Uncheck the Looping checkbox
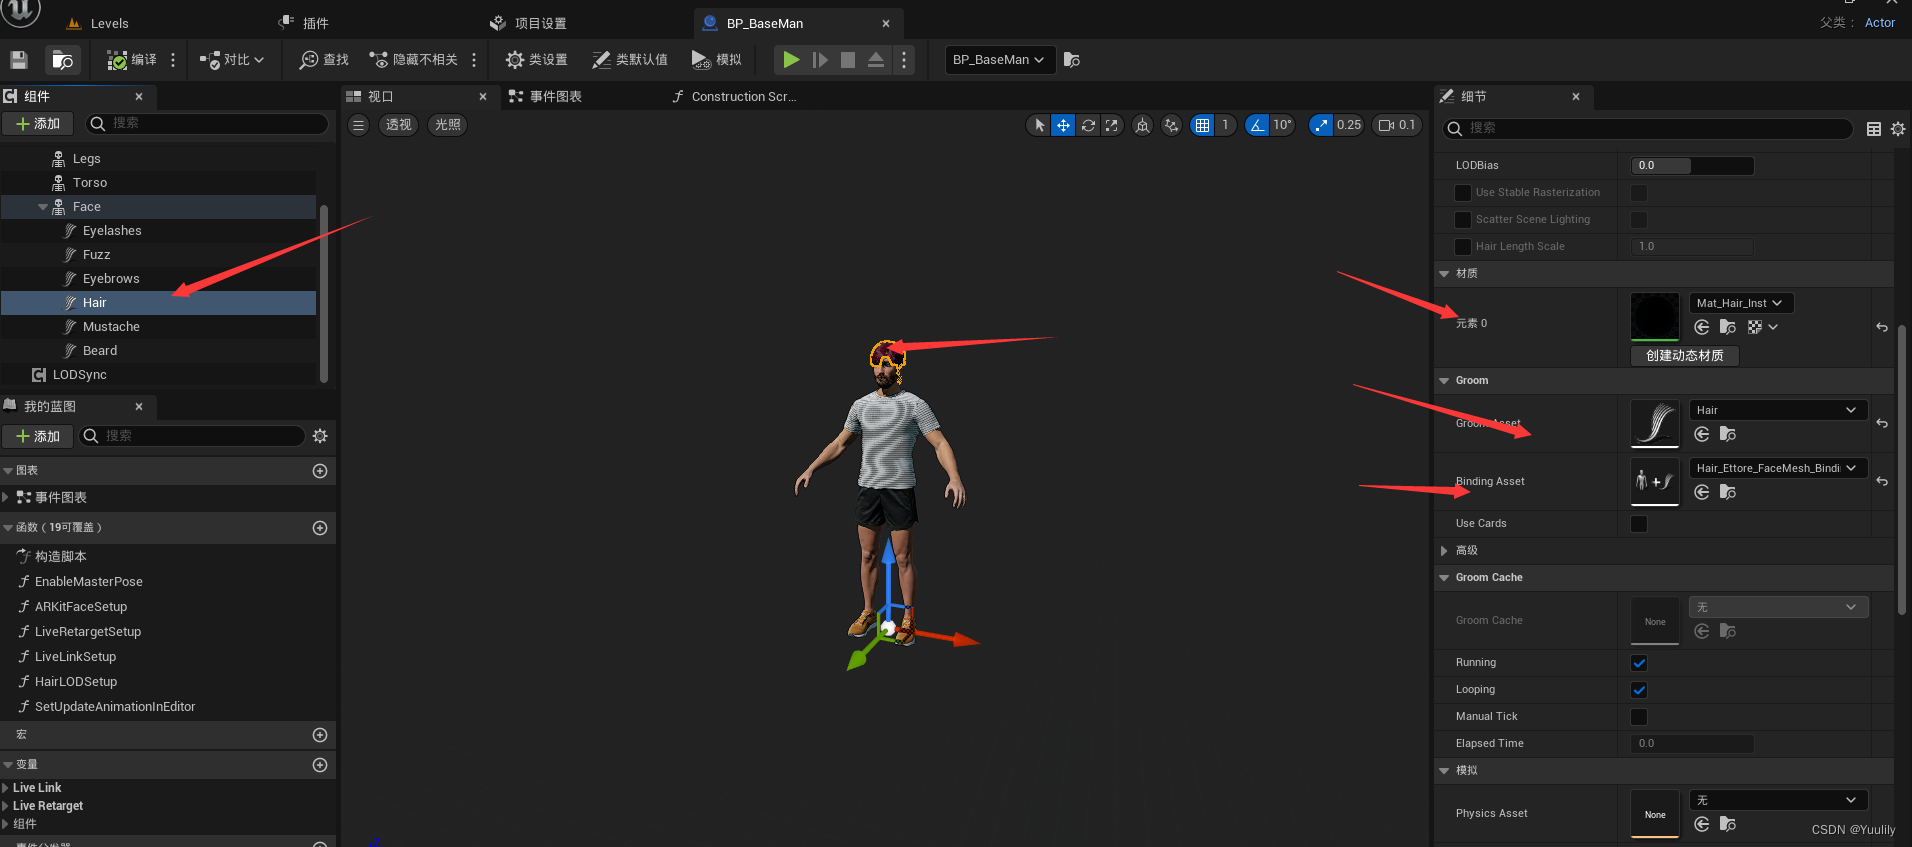The image size is (1912, 847). coord(1639,690)
